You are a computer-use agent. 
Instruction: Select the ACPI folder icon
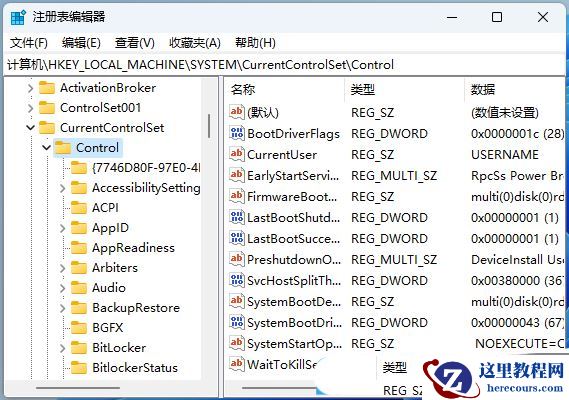pyautogui.click(x=79, y=208)
